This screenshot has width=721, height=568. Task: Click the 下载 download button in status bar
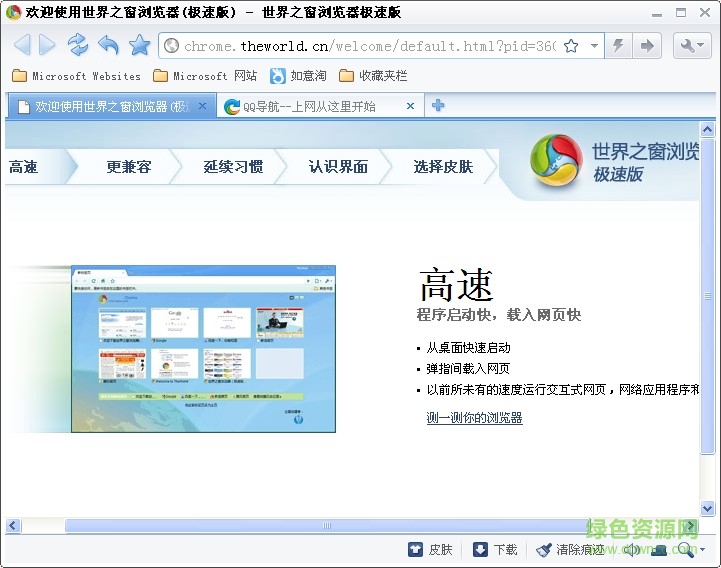click(x=495, y=549)
